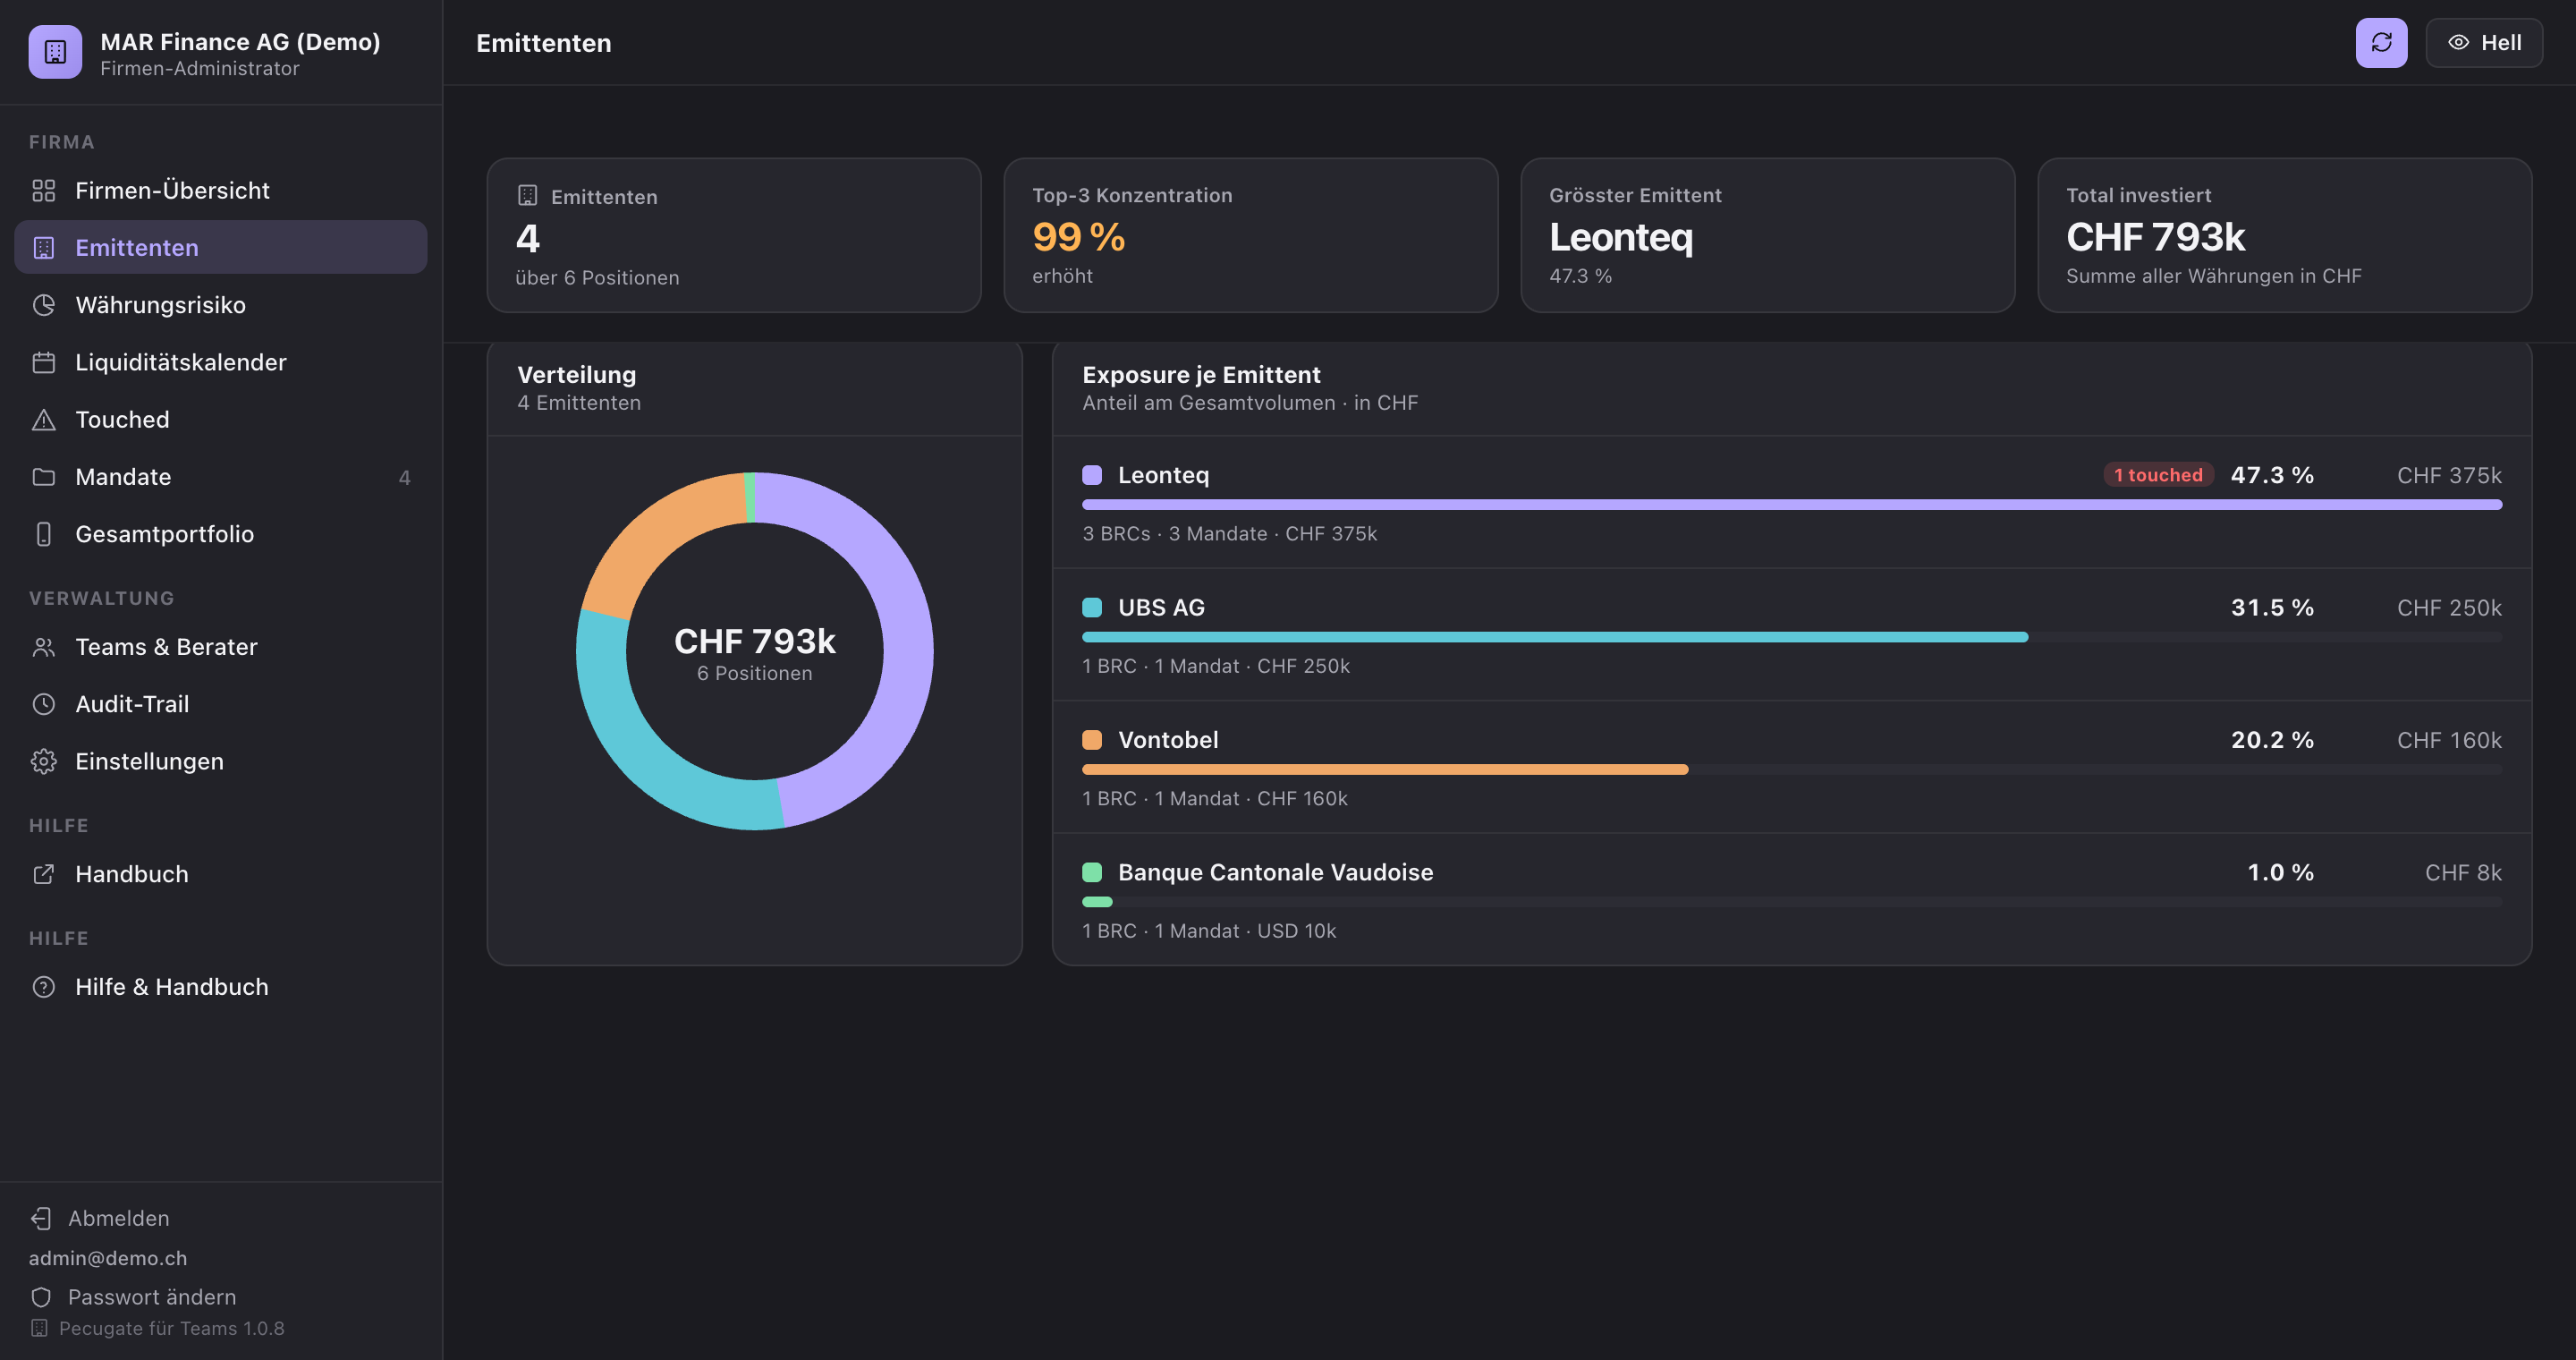Click Passwort ändern to change password
The width and height of the screenshot is (2576, 1360).
133,1297
